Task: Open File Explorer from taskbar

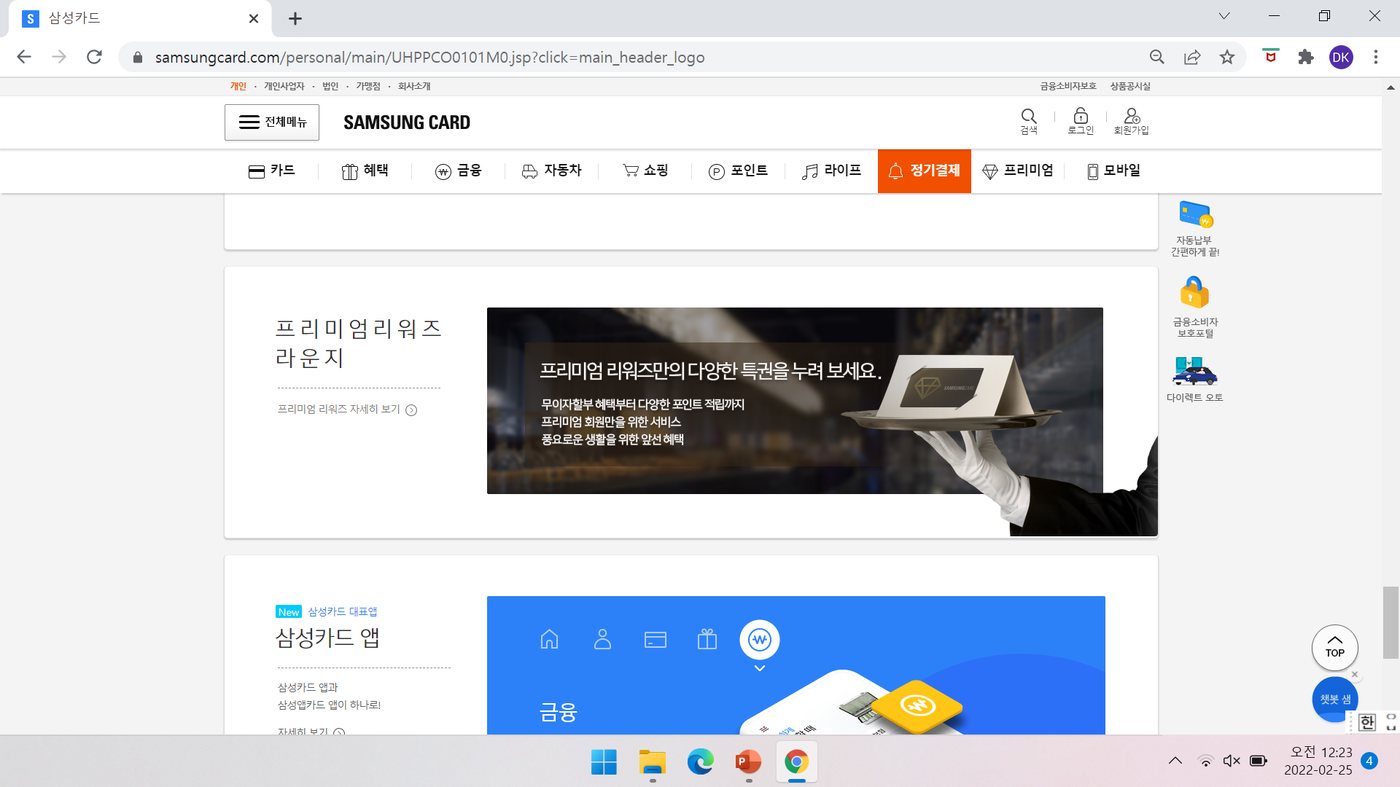Action: [x=652, y=762]
